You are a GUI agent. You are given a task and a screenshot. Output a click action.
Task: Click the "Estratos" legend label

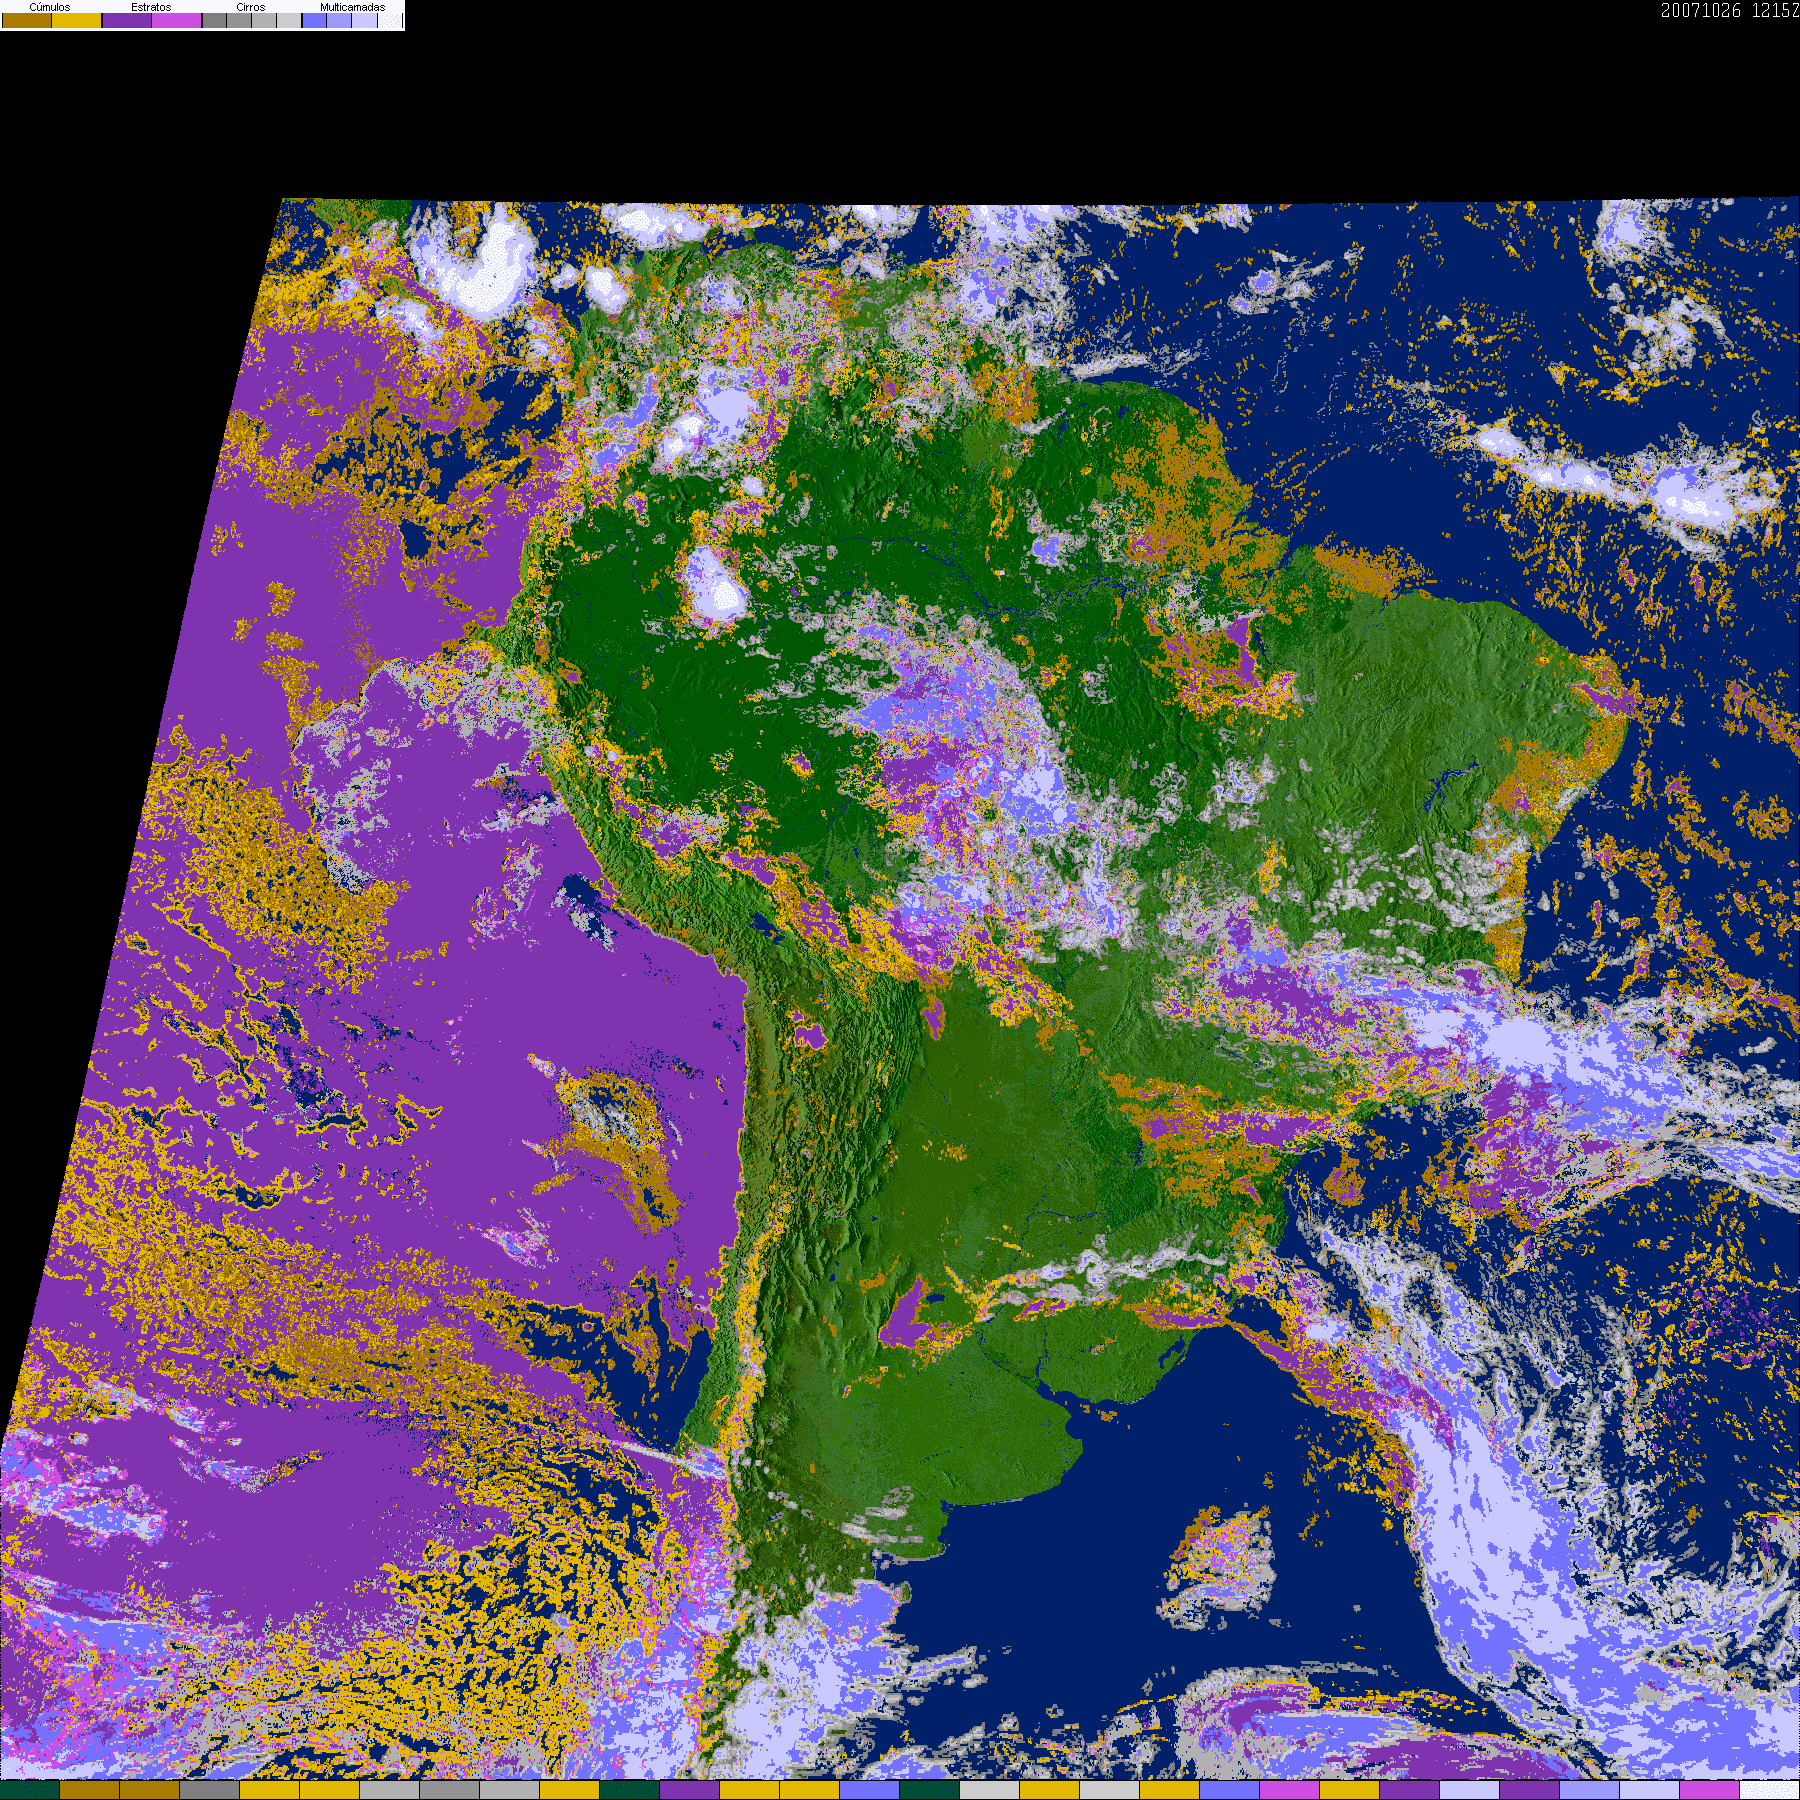151,7
